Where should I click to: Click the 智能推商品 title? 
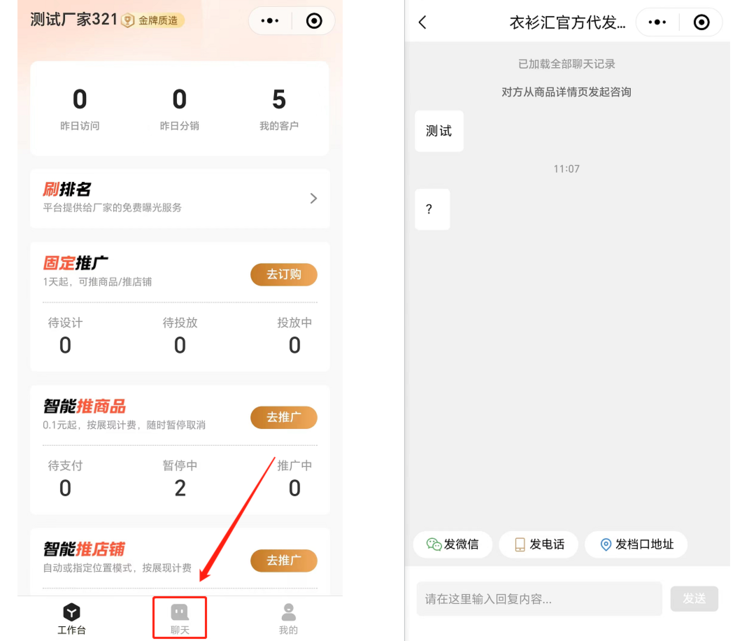(x=85, y=406)
